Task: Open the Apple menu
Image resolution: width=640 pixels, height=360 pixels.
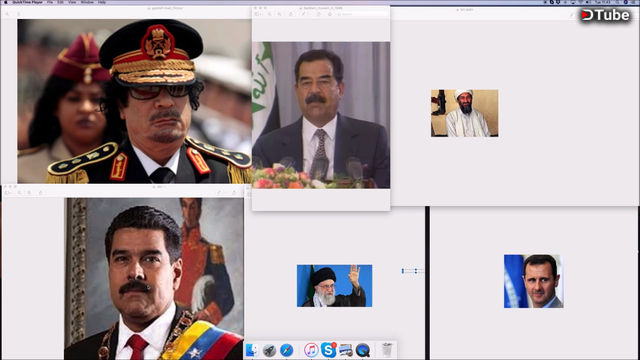Action: (6, 2)
